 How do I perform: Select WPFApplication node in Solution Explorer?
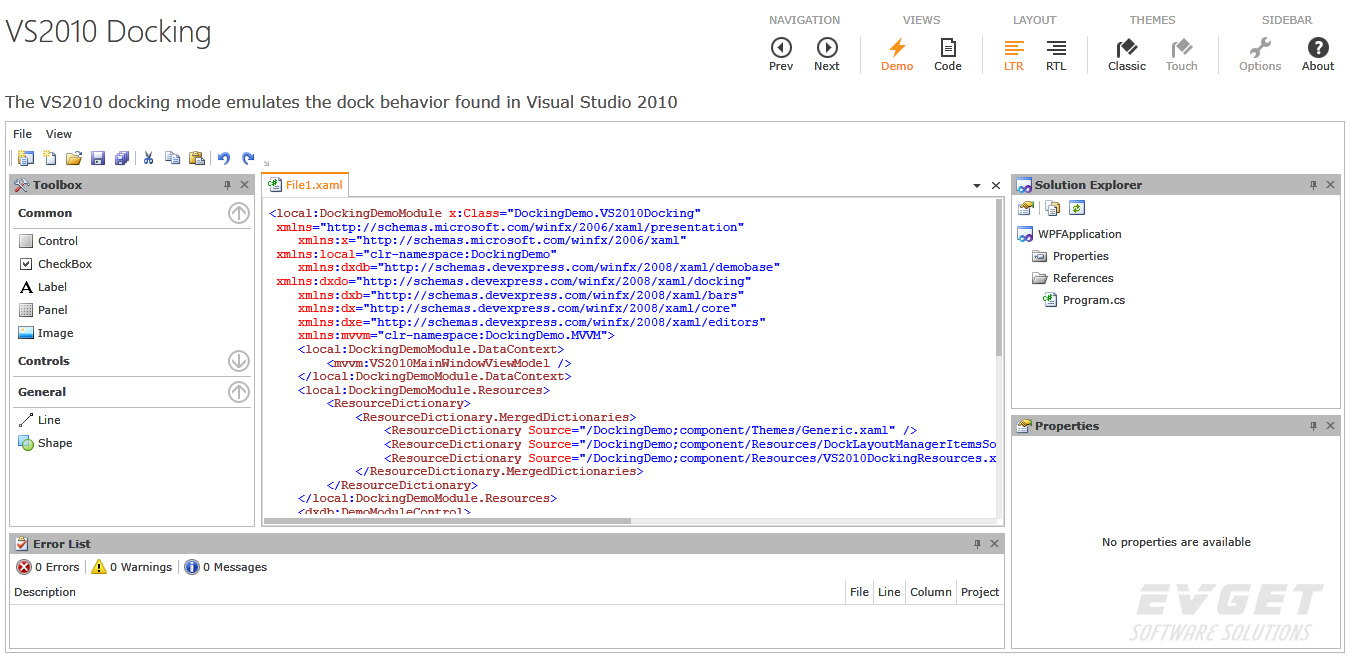(1069, 234)
